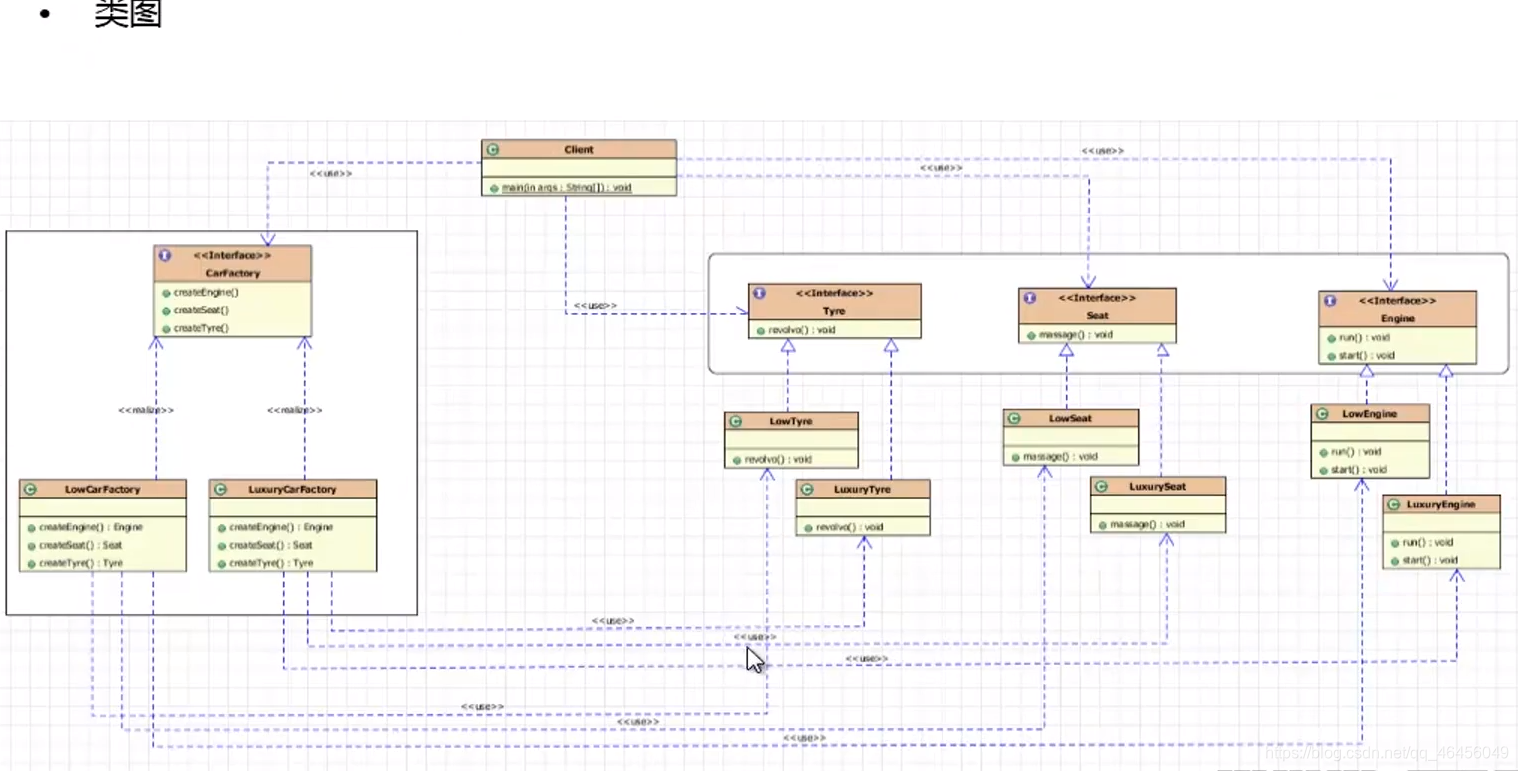Select the LuxuryTyre class title

coord(862,490)
